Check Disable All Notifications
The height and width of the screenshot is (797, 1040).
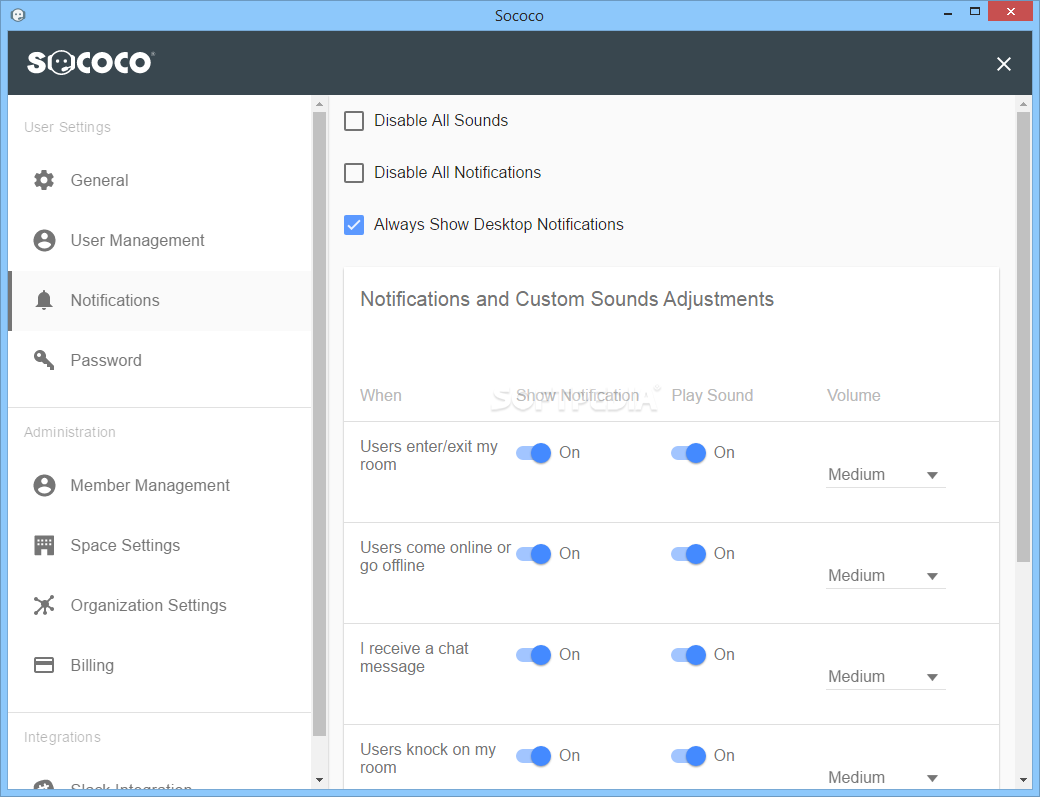click(x=354, y=173)
